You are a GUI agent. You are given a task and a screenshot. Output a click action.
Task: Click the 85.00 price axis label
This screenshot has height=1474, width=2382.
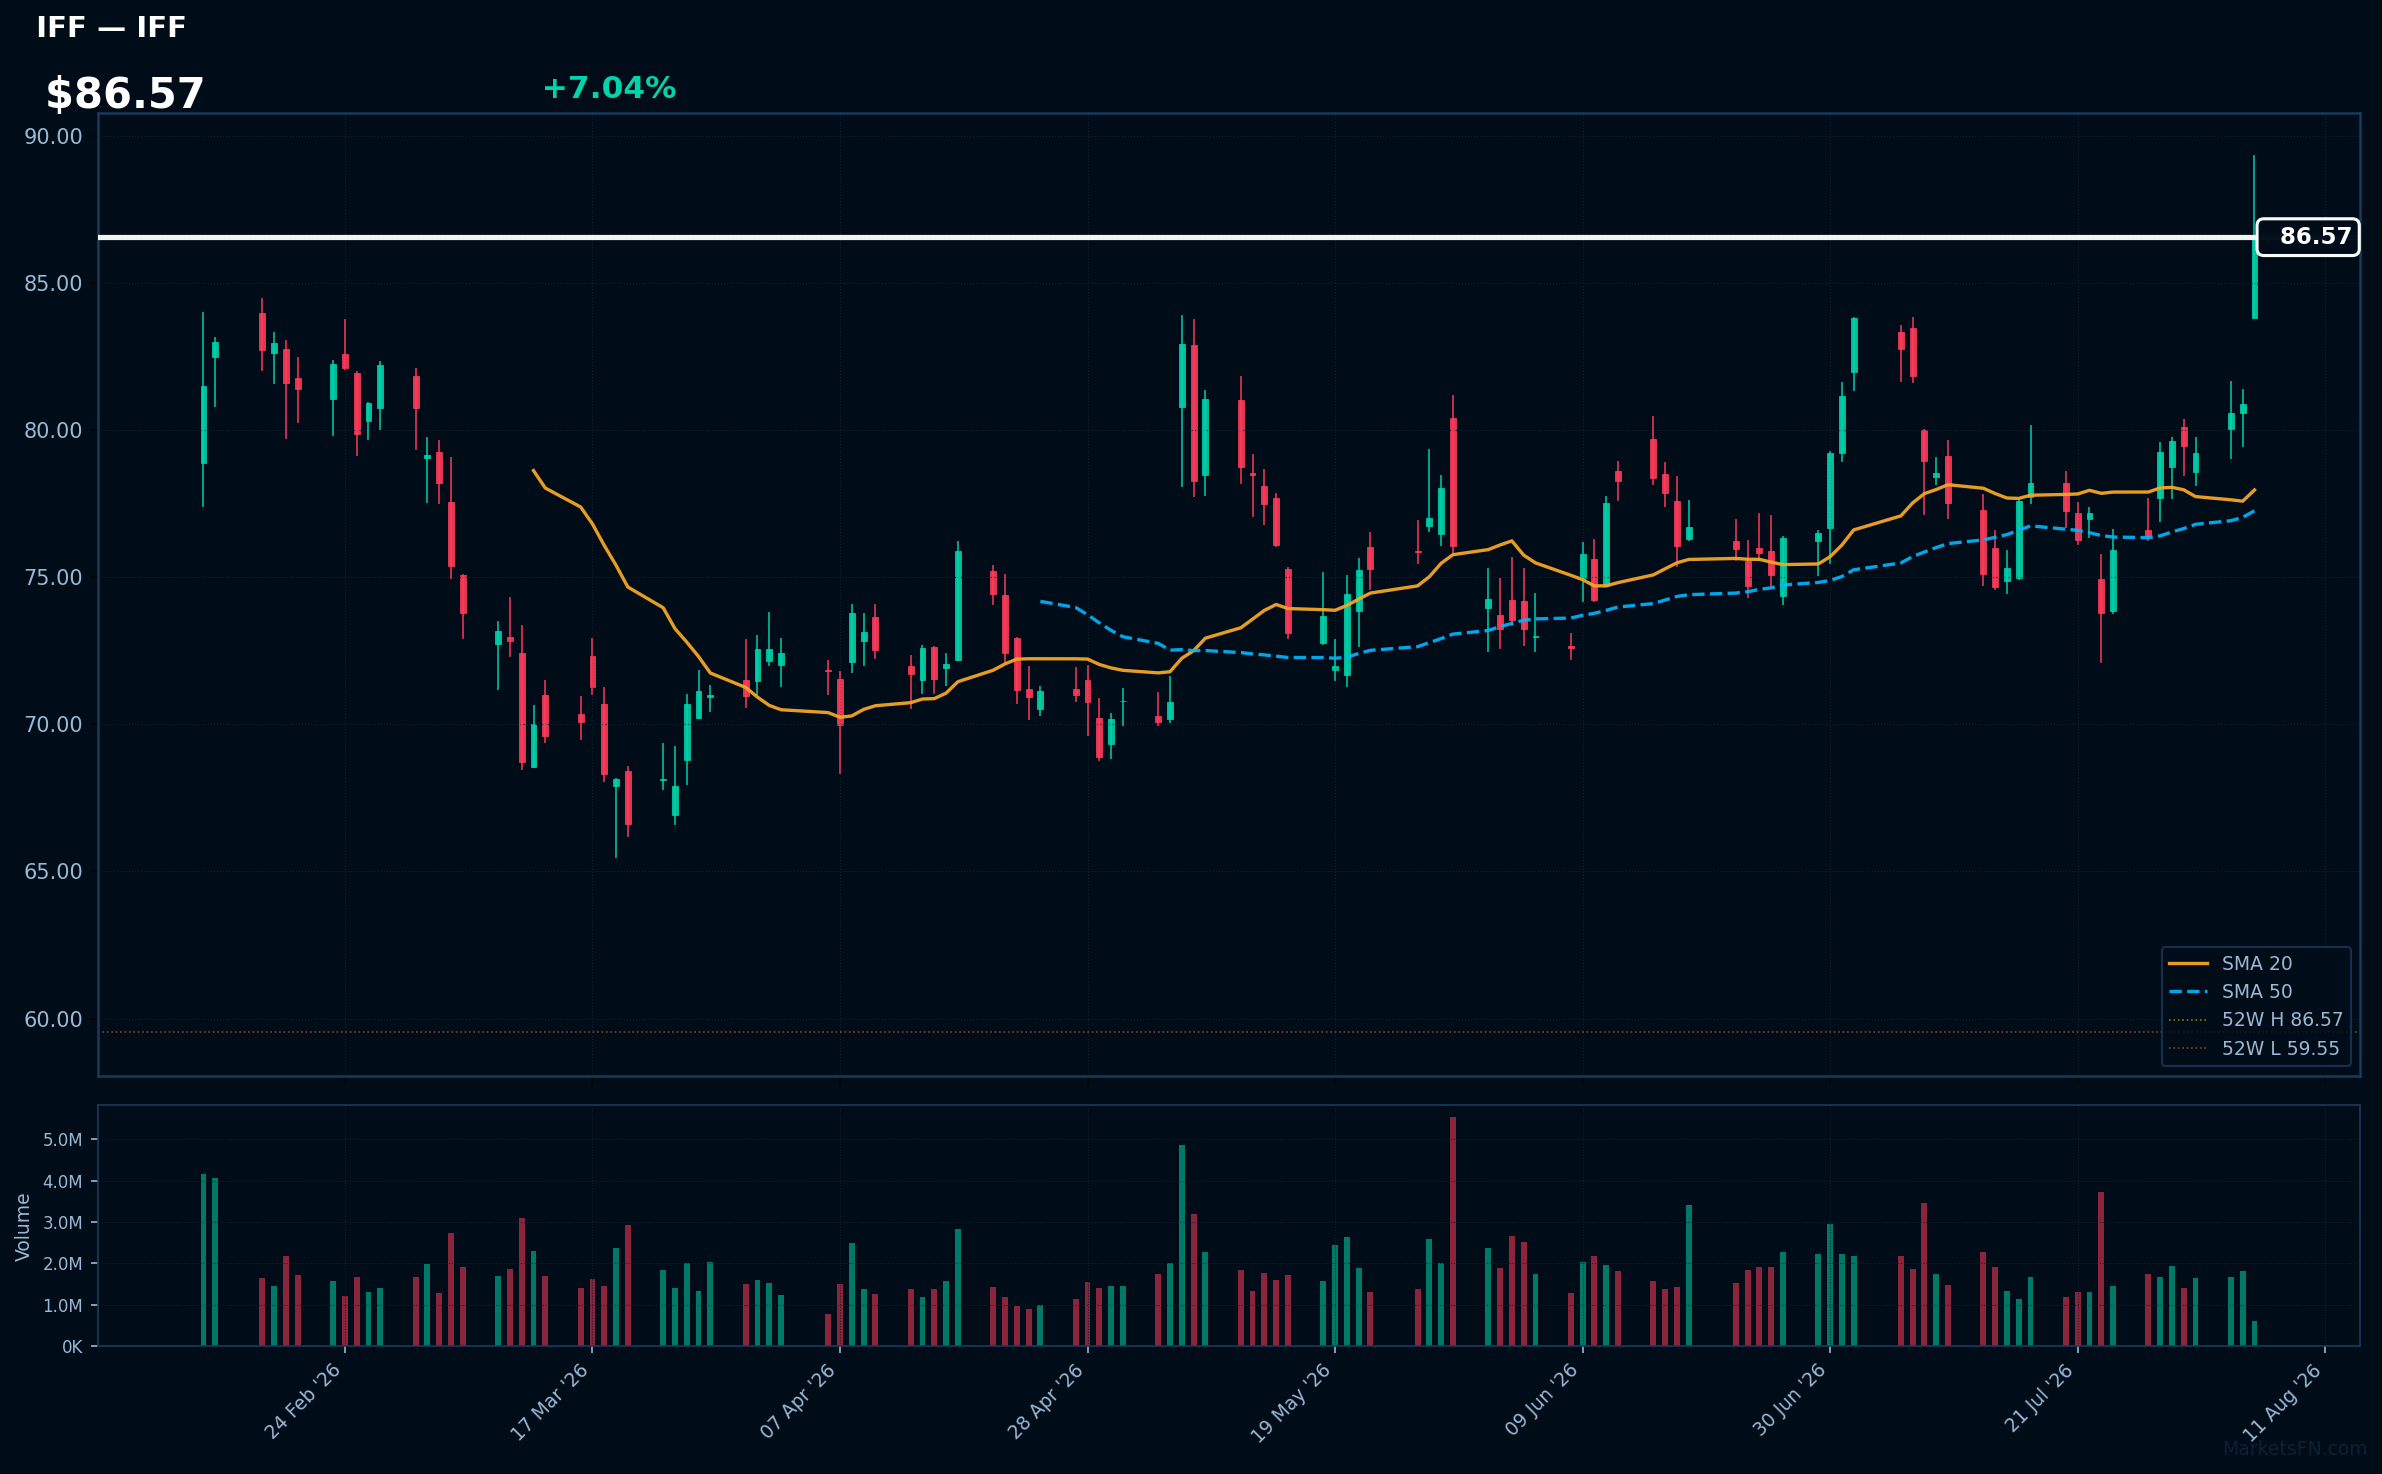click(x=53, y=284)
